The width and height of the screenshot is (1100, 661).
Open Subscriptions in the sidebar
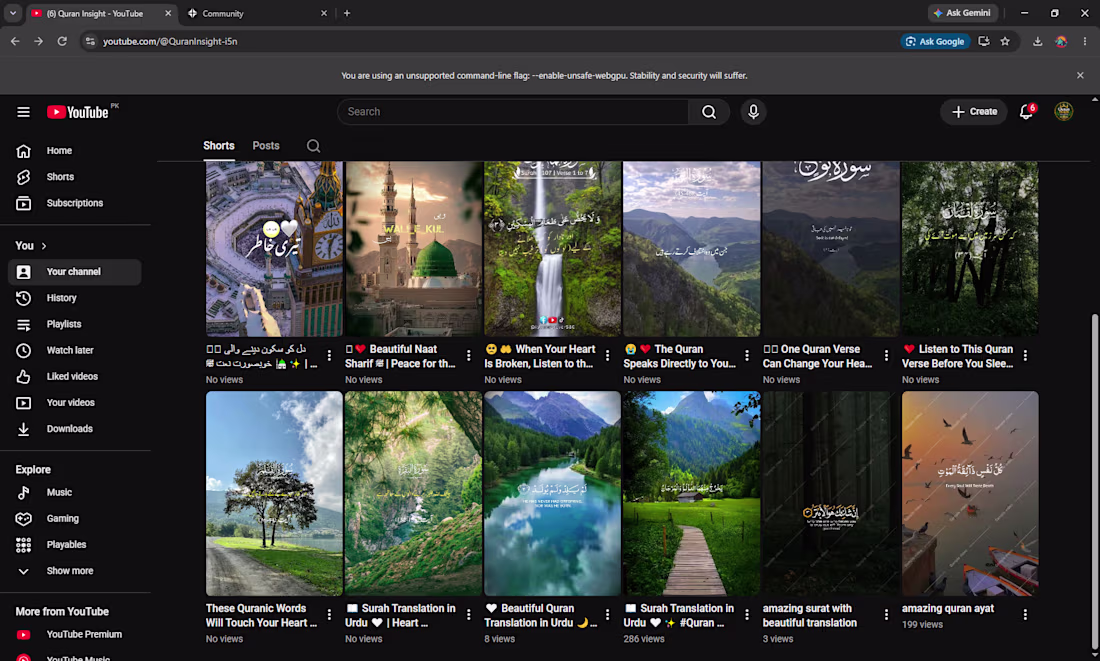[75, 203]
